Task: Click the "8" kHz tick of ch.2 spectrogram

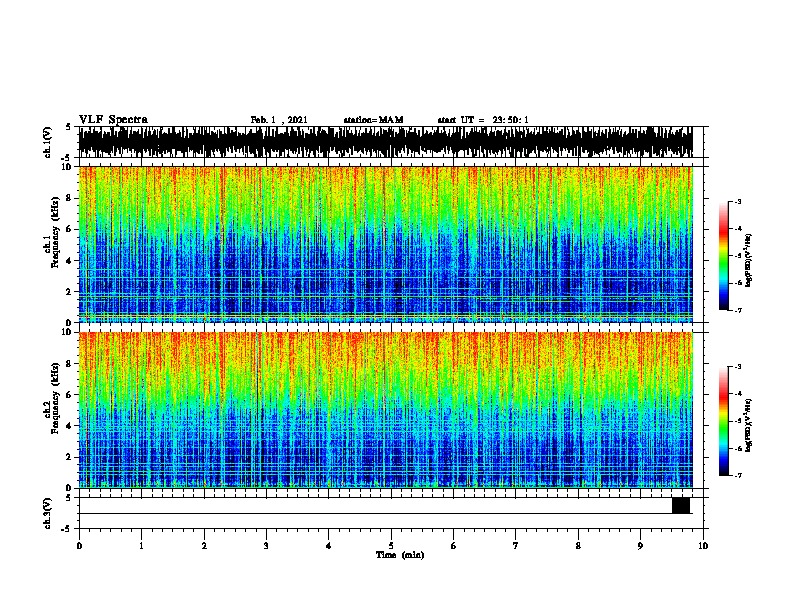Action: tap(70, 364)
